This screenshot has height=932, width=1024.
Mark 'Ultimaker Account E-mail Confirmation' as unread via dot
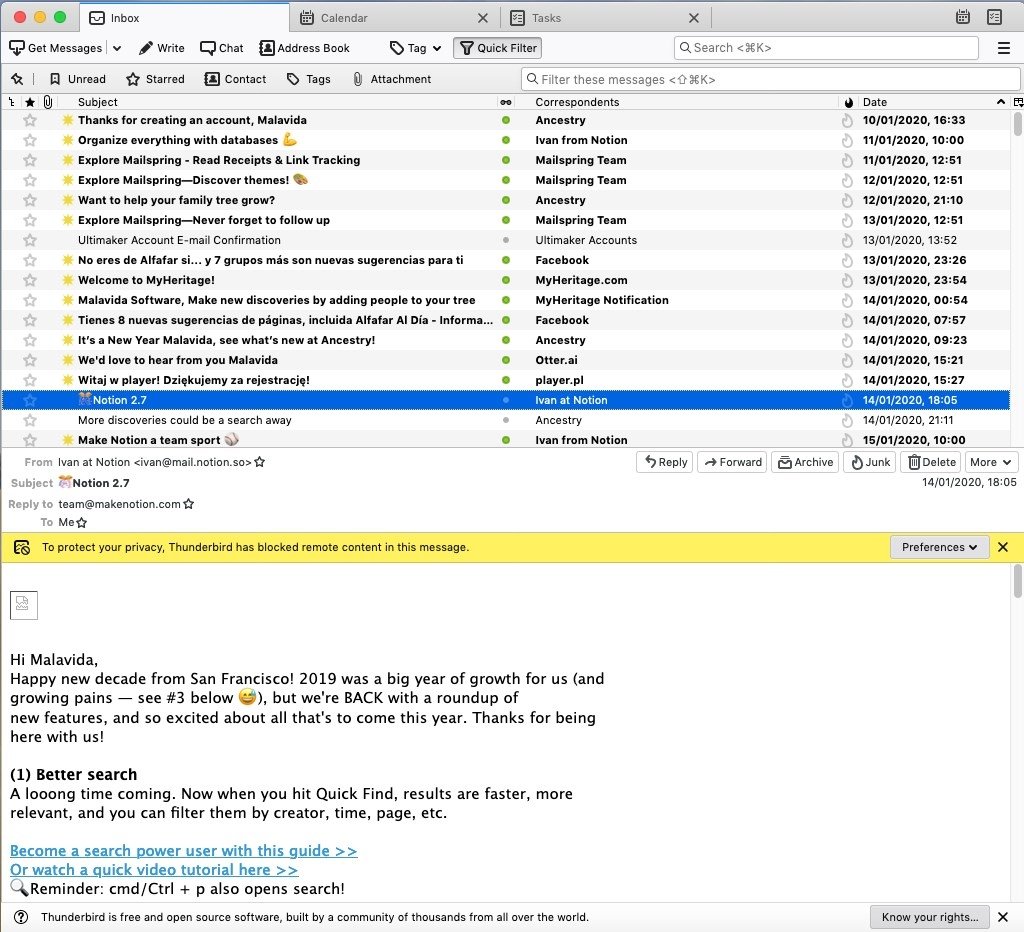[x=505, y=240]
